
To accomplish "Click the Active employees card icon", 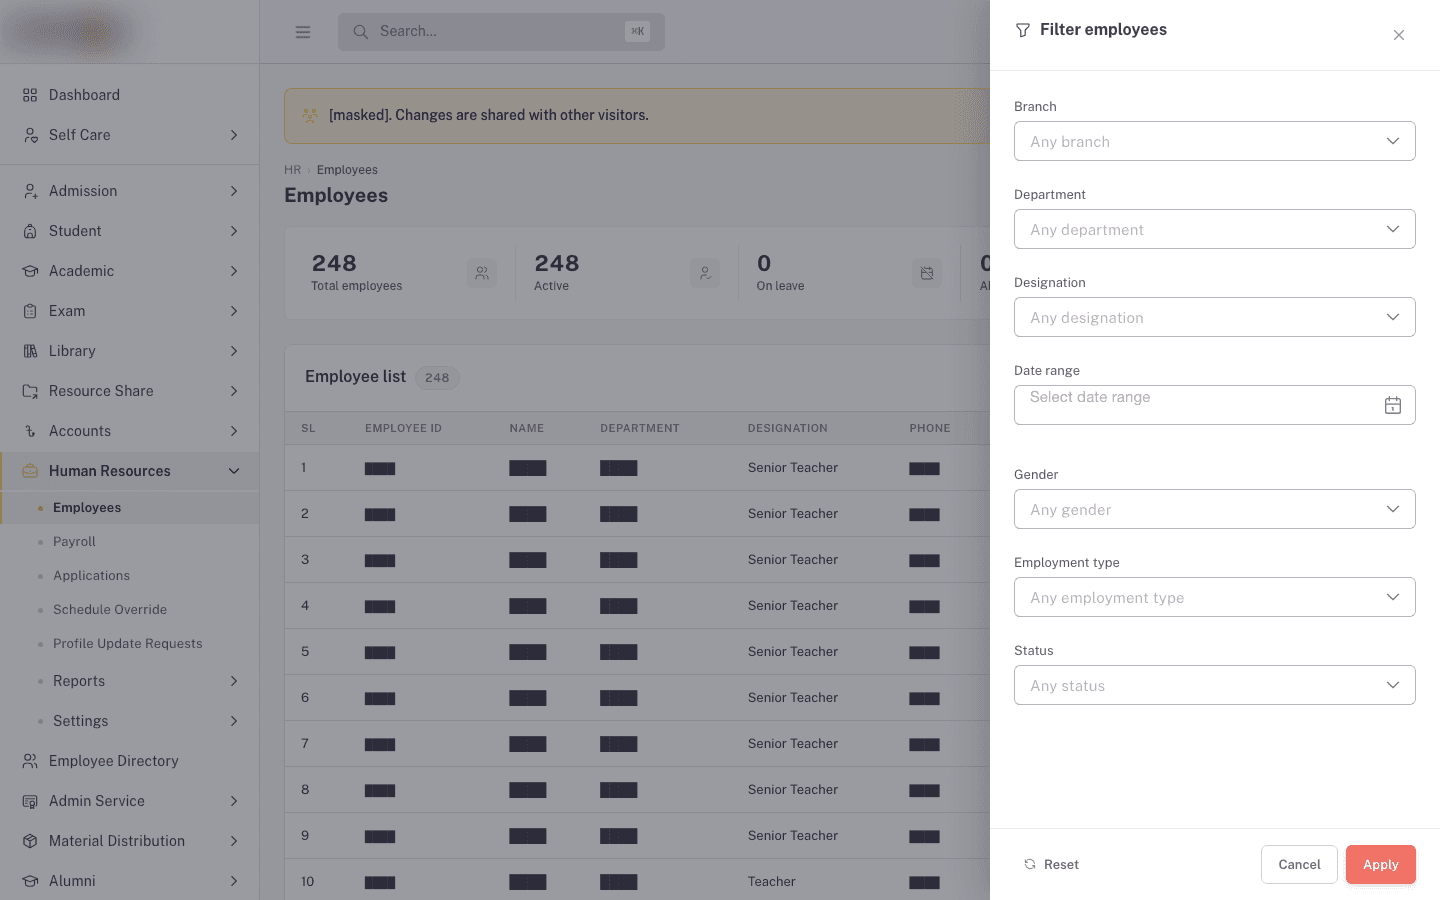I will pos(705,273).
